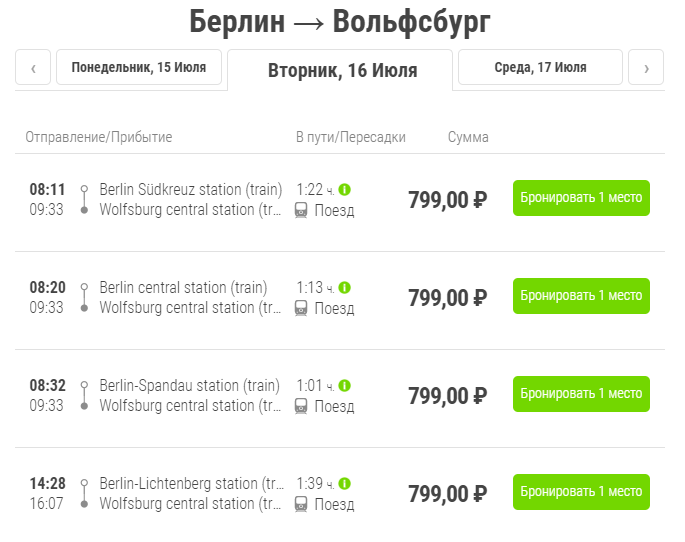Click train icon for 08:11 departure

[x=301, y=210]
